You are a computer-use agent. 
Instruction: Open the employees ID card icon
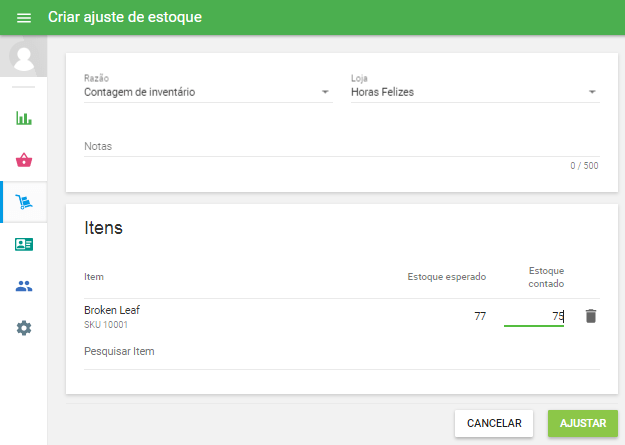click(x=24, y=244)
